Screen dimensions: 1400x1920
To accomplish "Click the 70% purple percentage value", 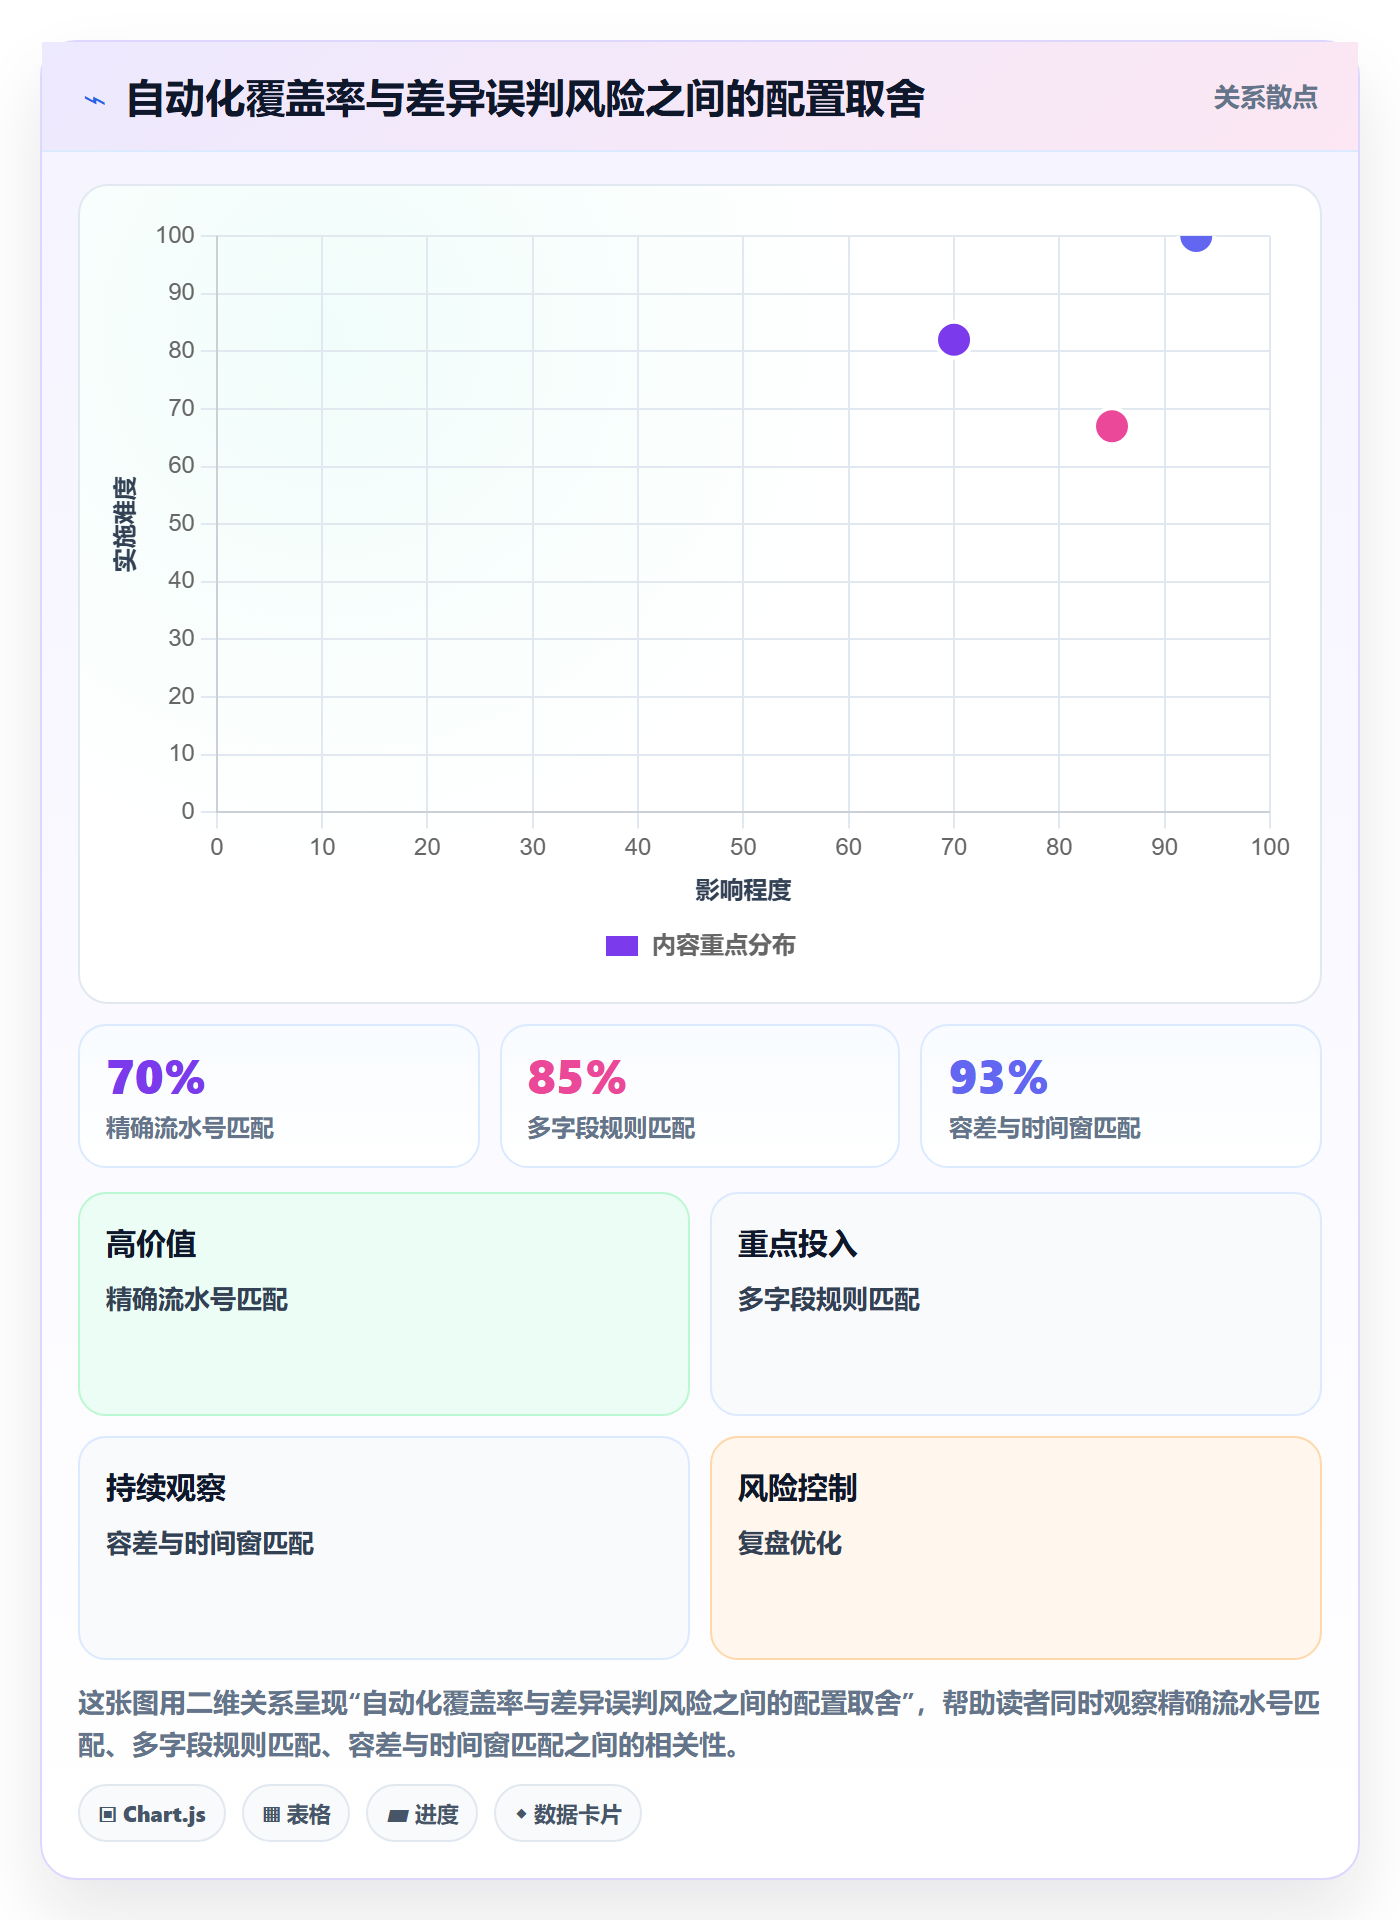I will (x=156, y=1078).
